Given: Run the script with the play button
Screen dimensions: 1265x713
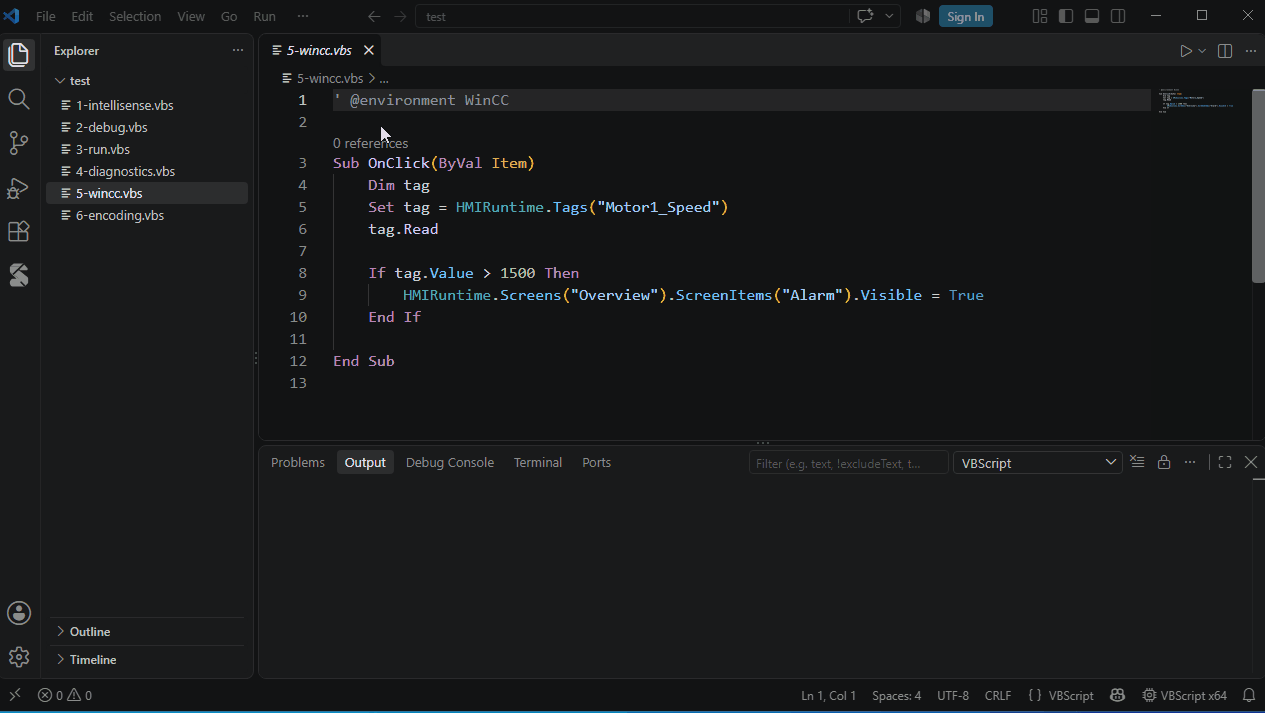Looking at the screenshot, I should pyautogui.click(x=1185, y=51).
